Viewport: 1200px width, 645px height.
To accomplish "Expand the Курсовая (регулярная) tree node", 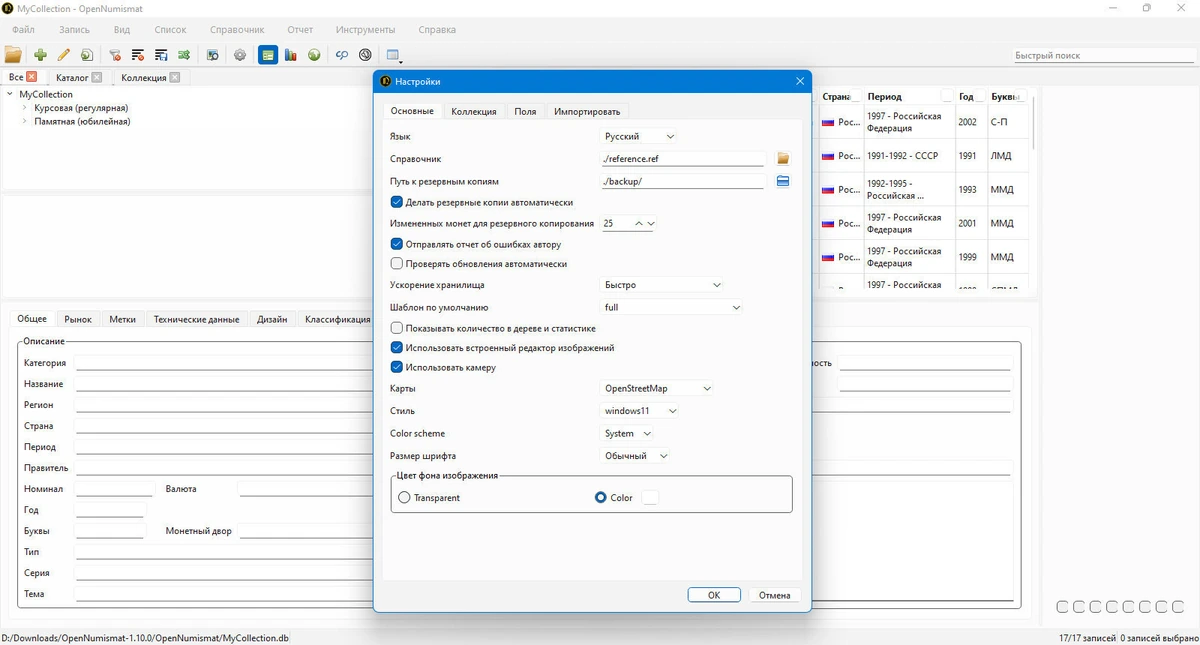I will [25, 108].
